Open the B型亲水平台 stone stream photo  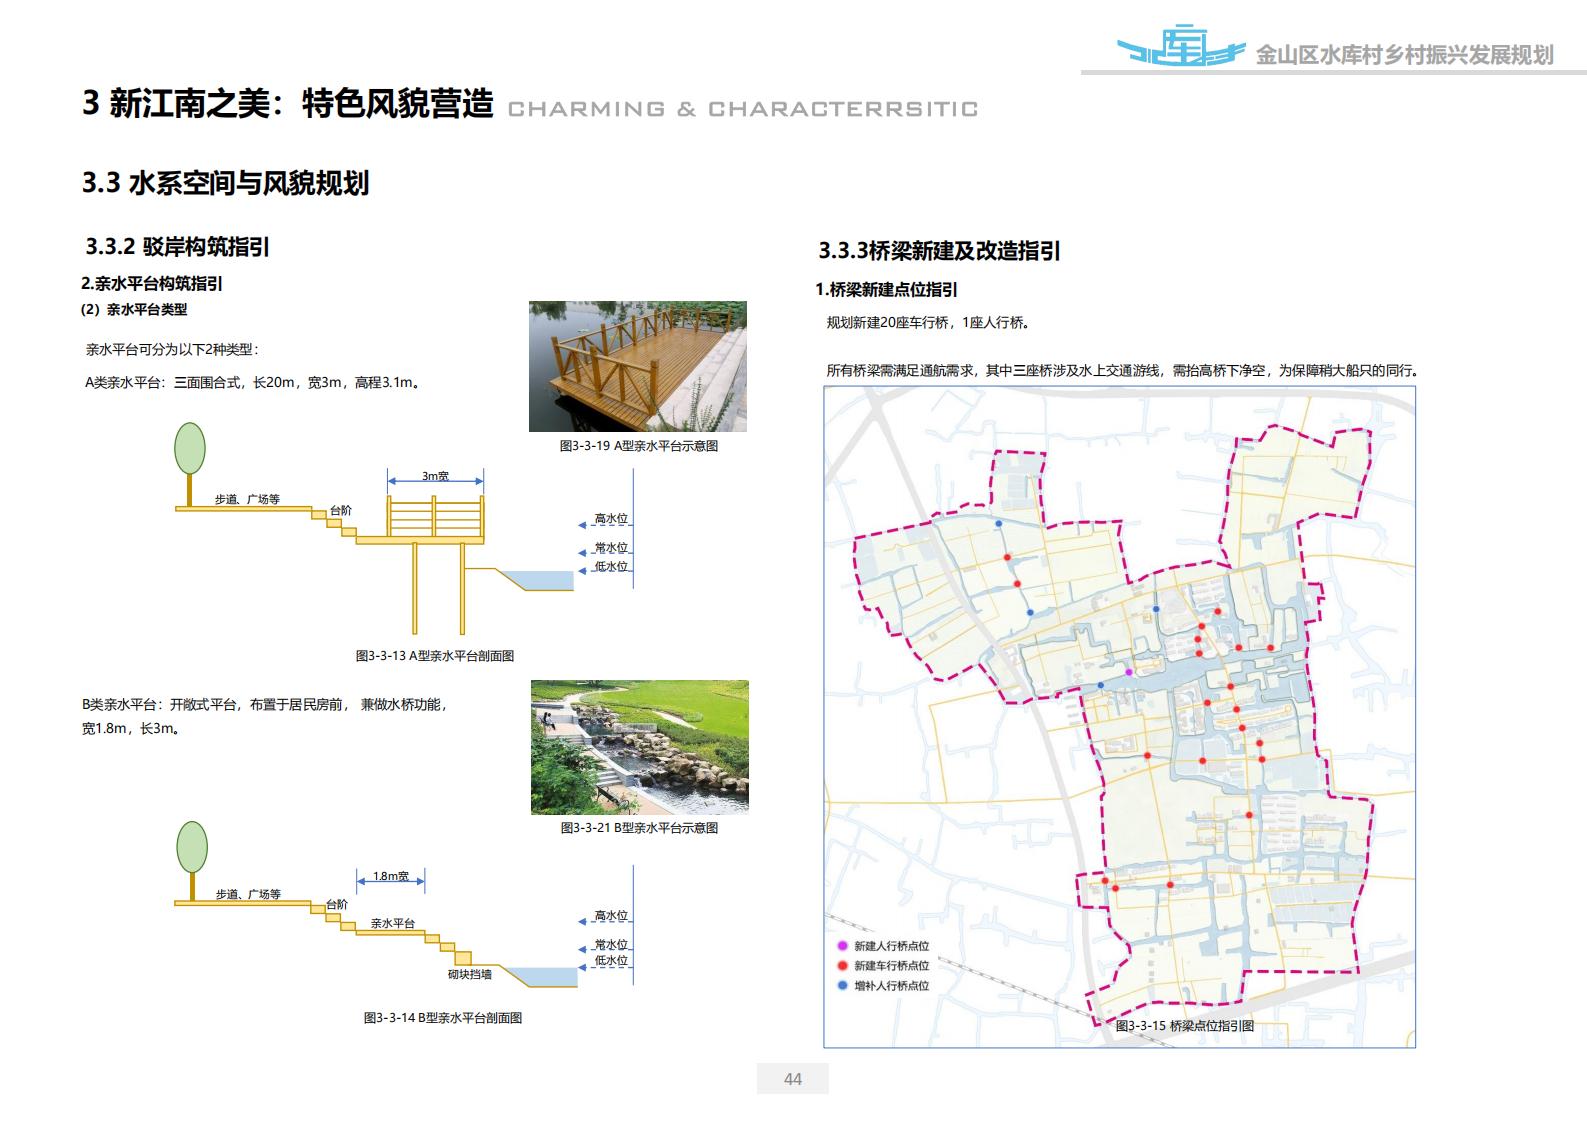(x=640, y=747)
